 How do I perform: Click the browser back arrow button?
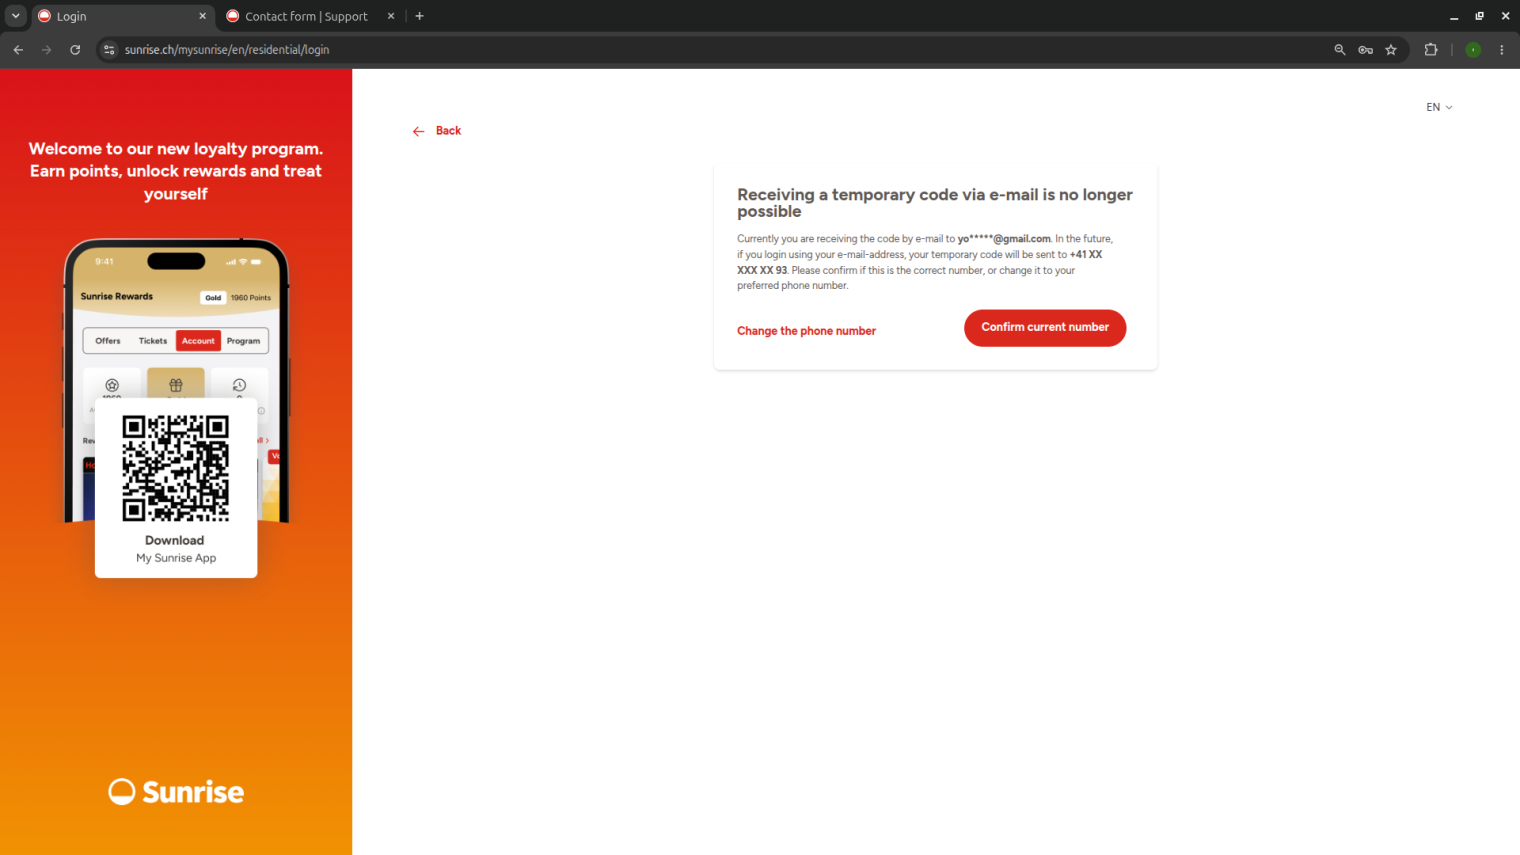pos(18,50)
